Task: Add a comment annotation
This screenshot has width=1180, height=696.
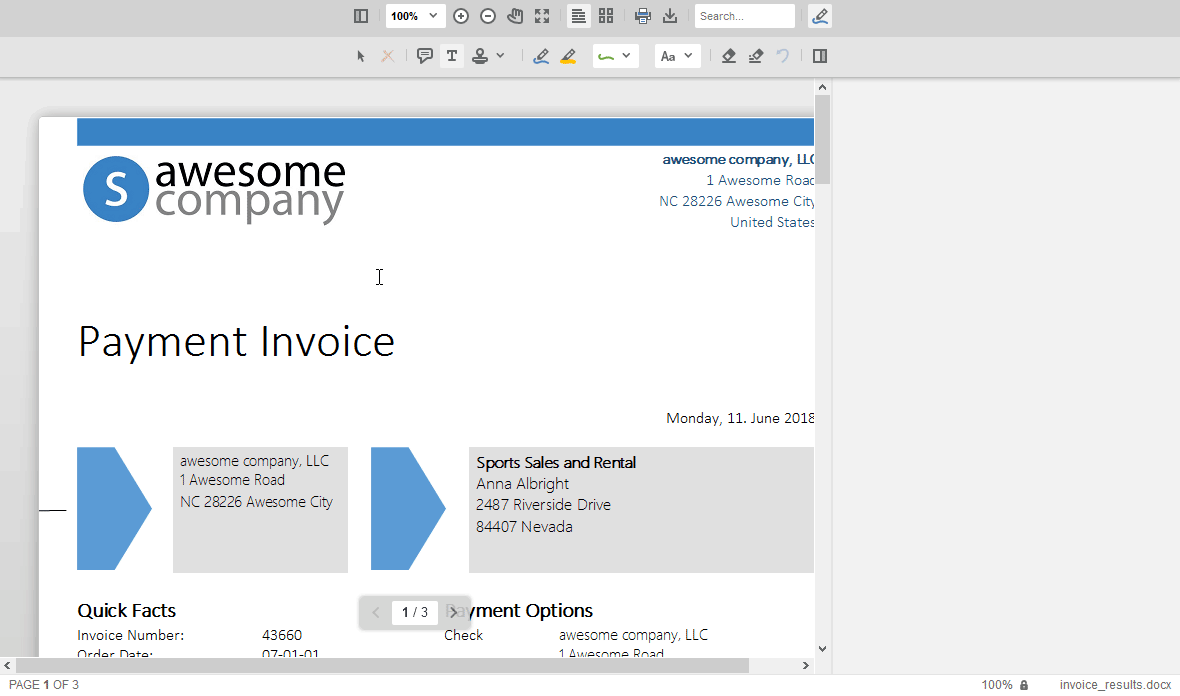Action: (424, 56)
